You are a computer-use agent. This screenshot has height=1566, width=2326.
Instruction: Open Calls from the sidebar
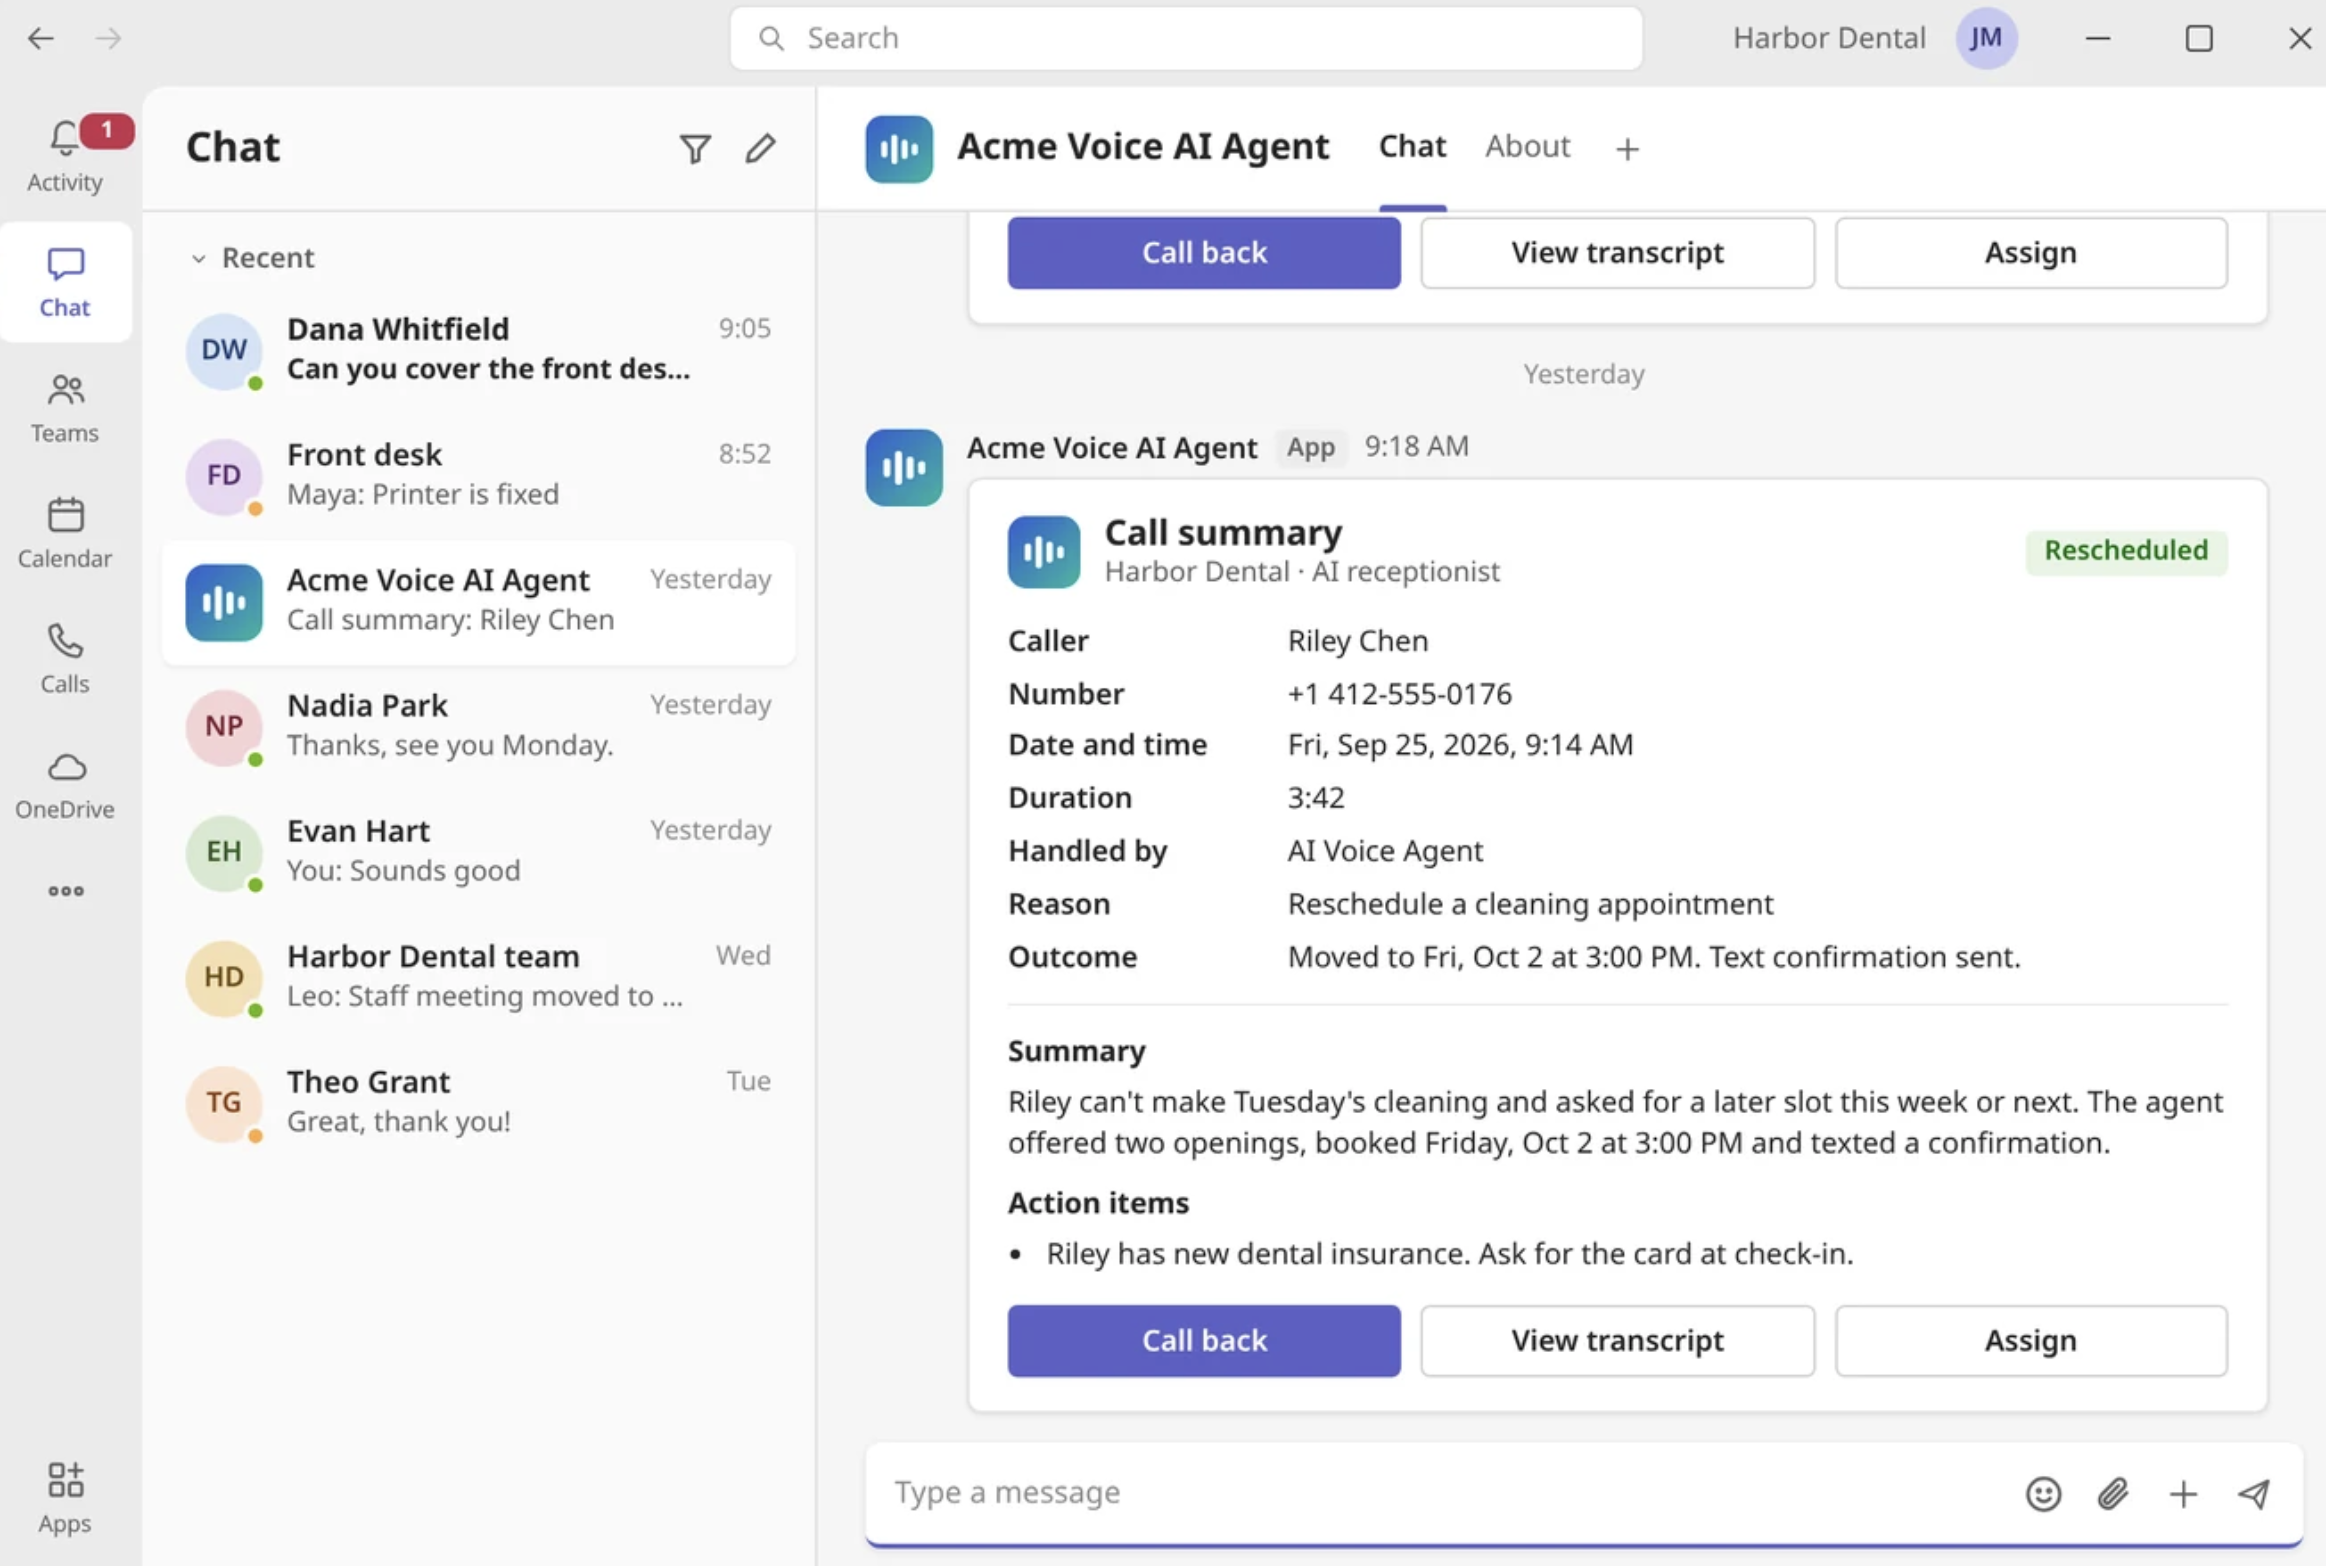65,657
